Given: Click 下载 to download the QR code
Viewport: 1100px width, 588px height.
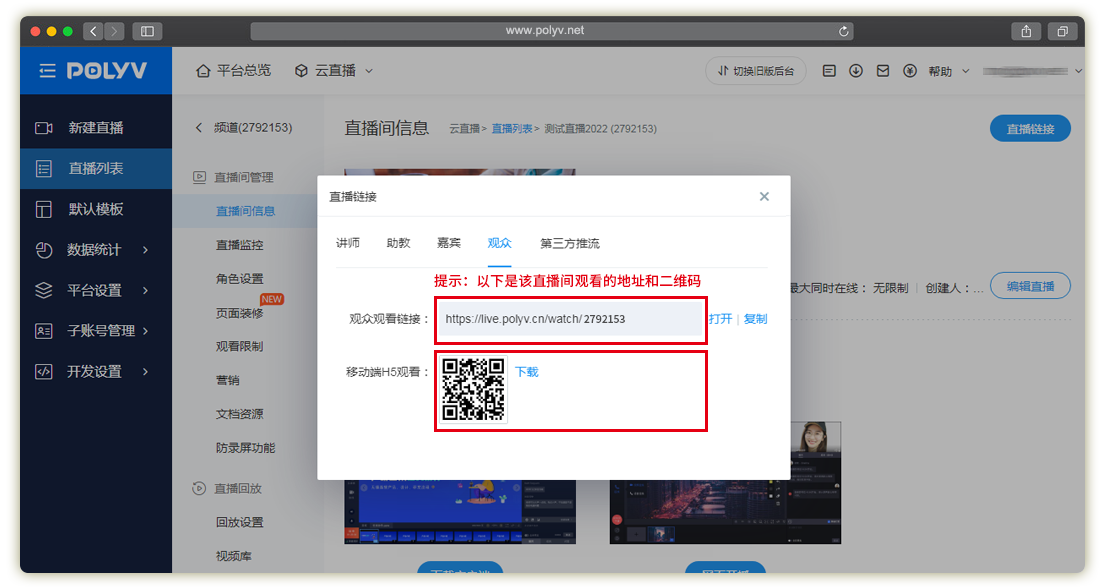Looking at the screenshot, I should tap(526, 372).
